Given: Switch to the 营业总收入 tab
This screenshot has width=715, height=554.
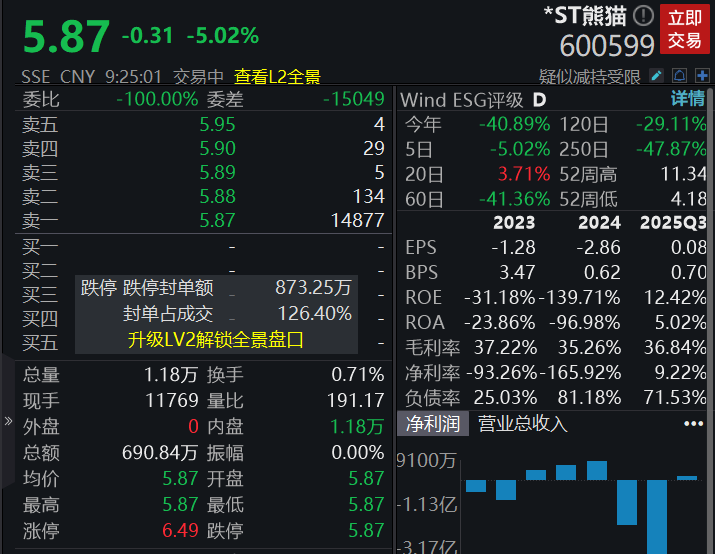Looking at the screenshot, I should 522,423.
